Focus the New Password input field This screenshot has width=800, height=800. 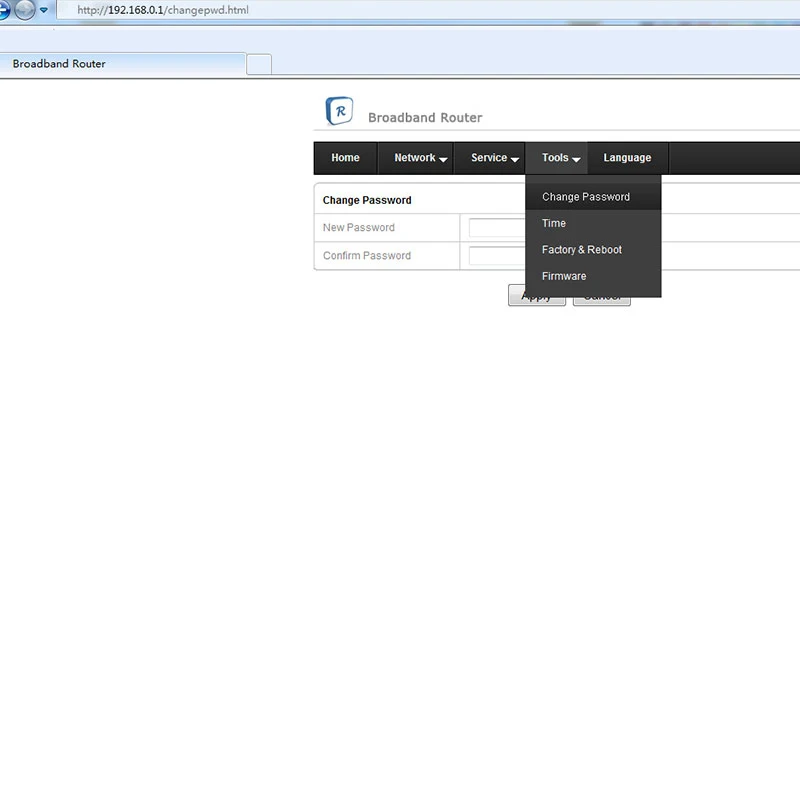coord(497,228)
